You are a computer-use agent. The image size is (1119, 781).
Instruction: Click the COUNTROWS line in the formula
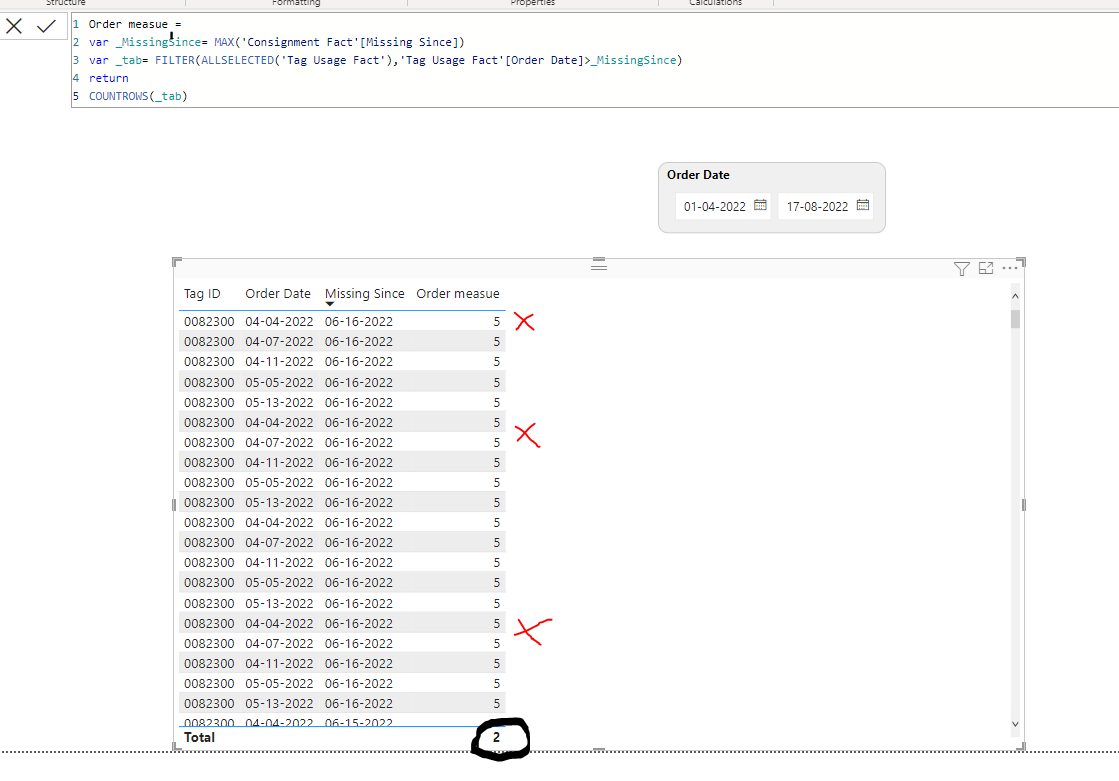138,96
